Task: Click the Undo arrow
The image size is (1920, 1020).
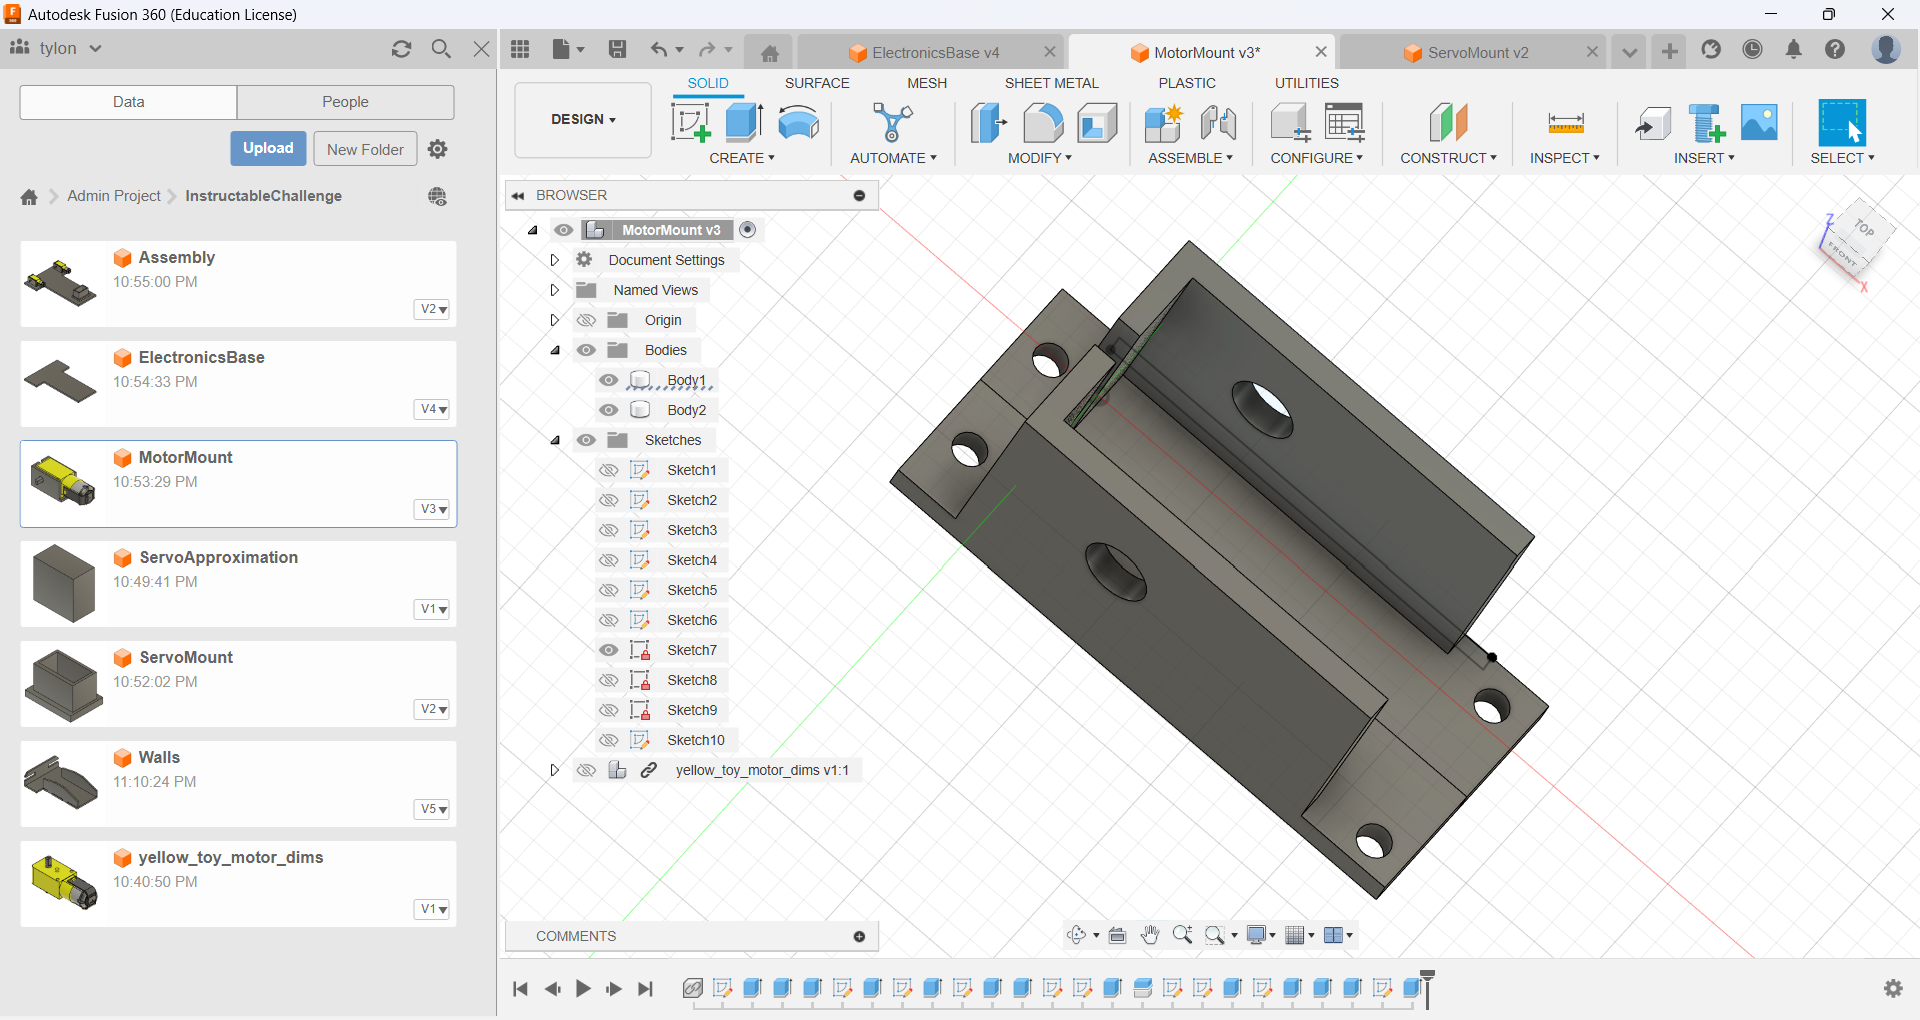Action: click(x=658, y=49)
